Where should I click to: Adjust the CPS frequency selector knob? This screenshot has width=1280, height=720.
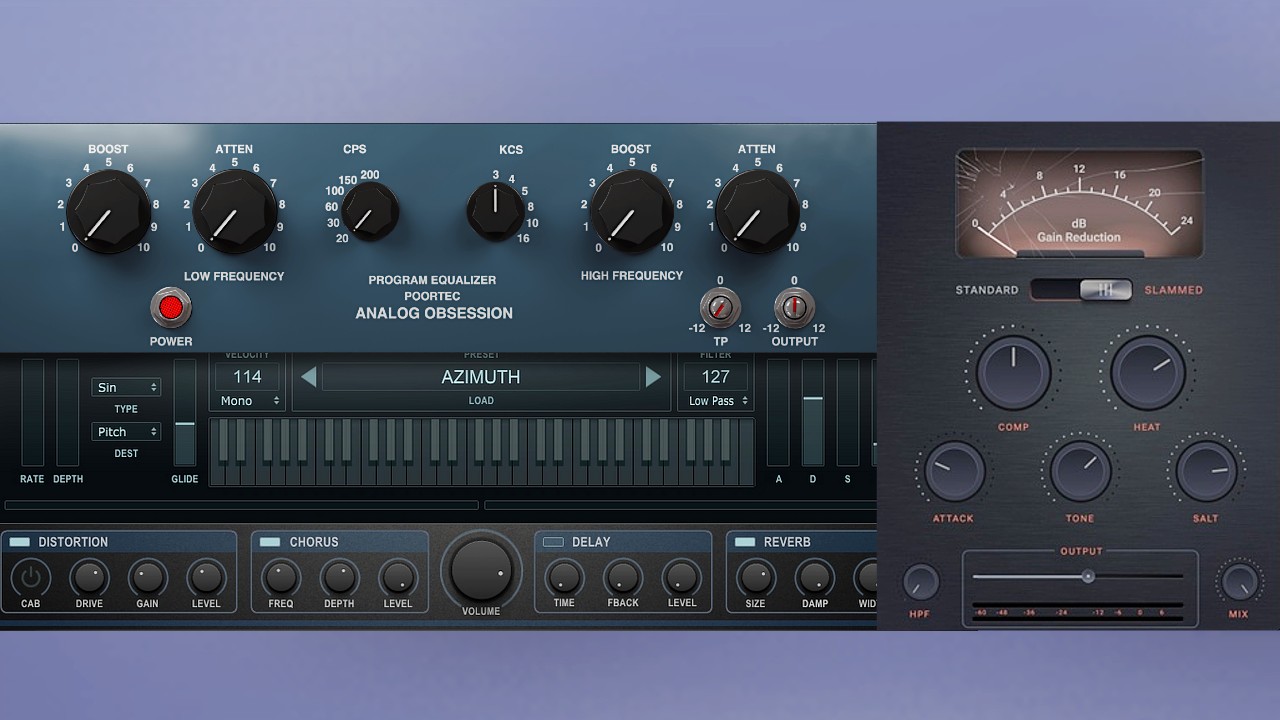pos(370,211)
